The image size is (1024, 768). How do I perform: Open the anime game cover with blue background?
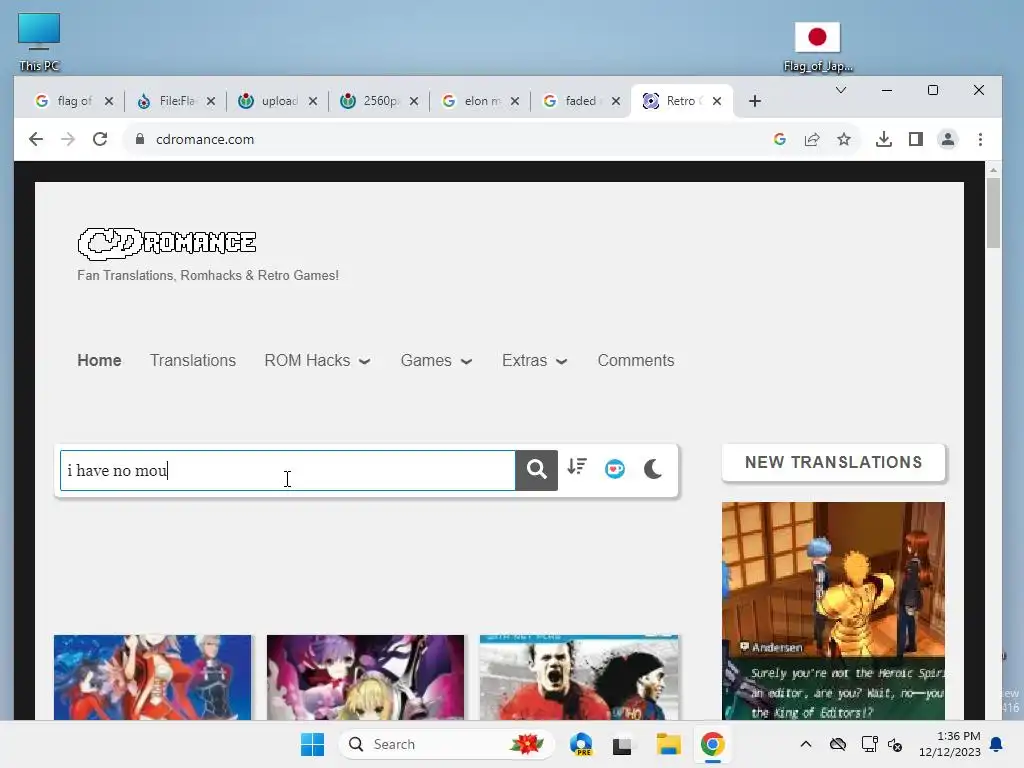point(153,677)
